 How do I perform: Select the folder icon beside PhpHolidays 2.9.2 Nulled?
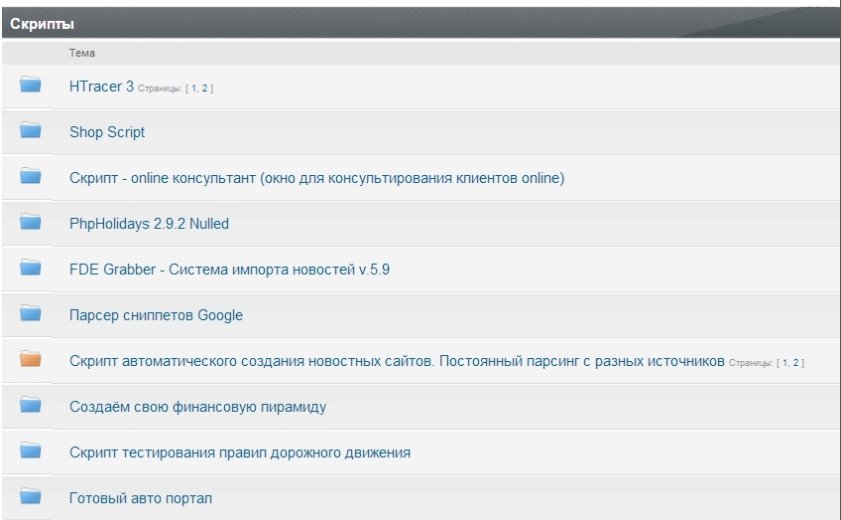(x=30, y=222)
